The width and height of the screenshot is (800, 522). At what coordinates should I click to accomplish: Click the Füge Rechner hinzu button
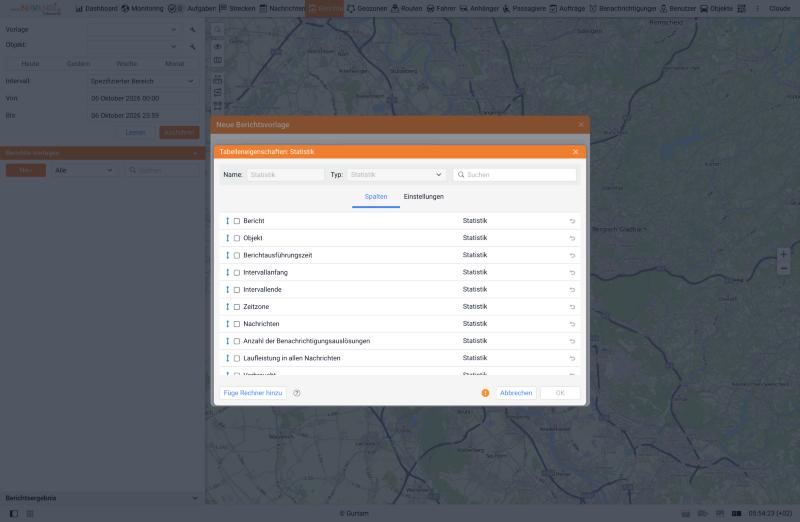coord(253,393)
